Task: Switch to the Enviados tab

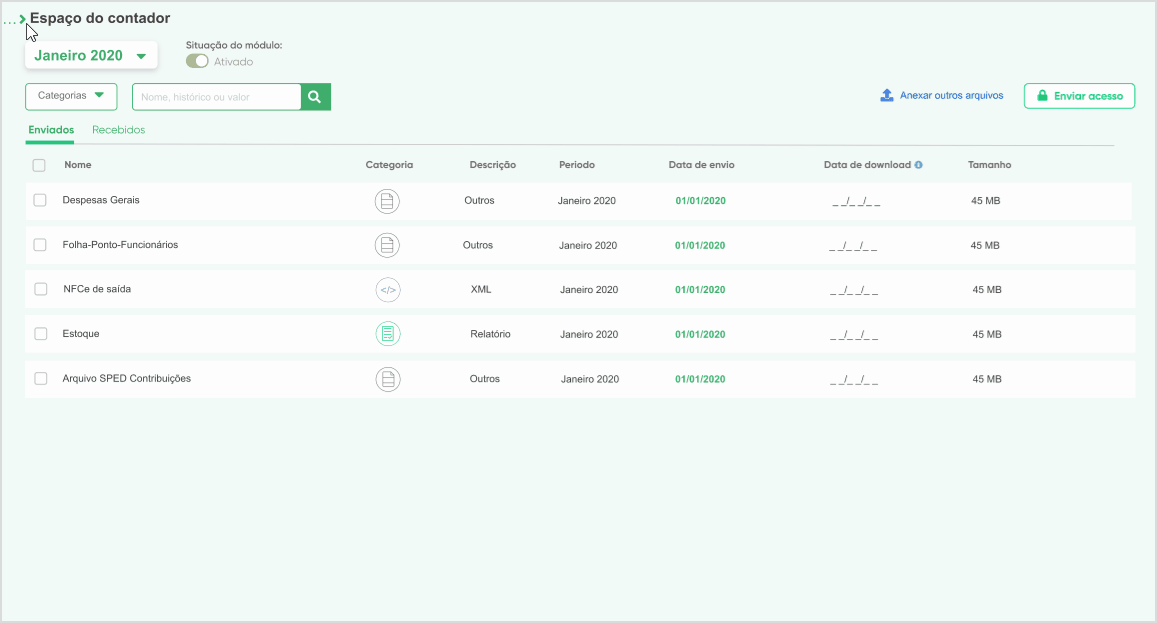Action: [x=51, y=130]
